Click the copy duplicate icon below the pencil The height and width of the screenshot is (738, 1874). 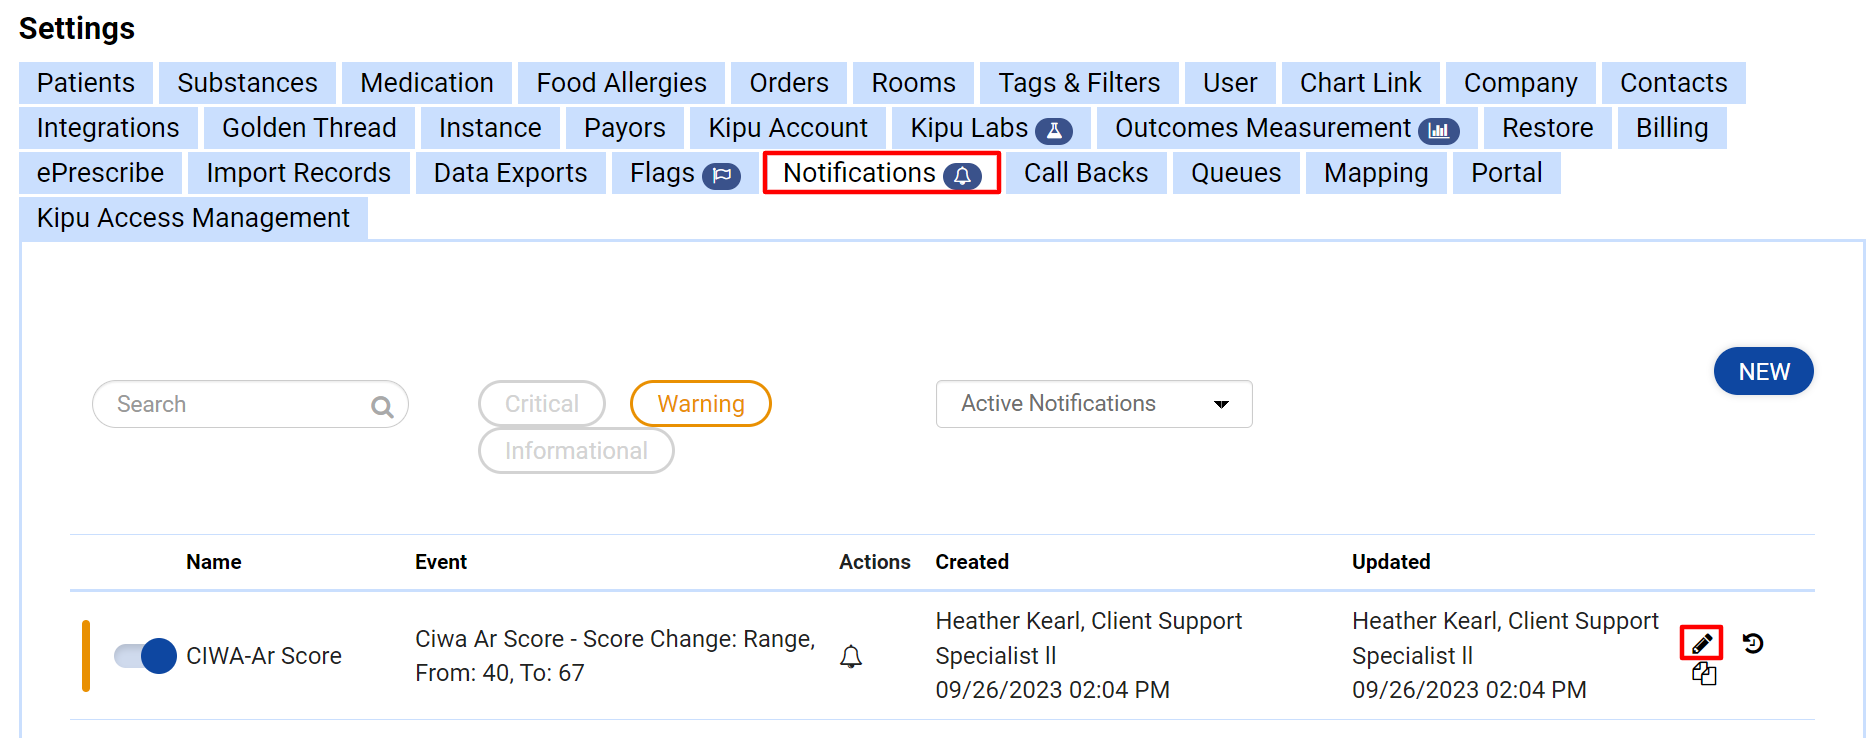[1704, 675]
